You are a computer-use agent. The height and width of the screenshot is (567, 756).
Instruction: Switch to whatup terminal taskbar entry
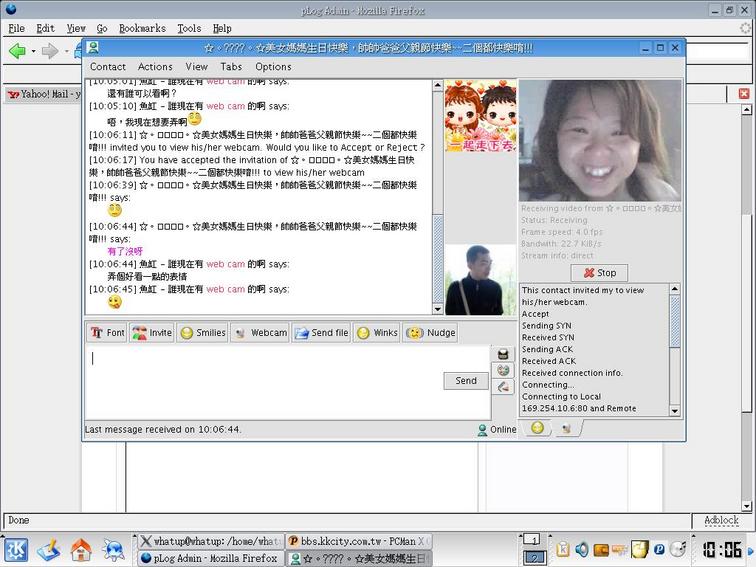(212, 541)
